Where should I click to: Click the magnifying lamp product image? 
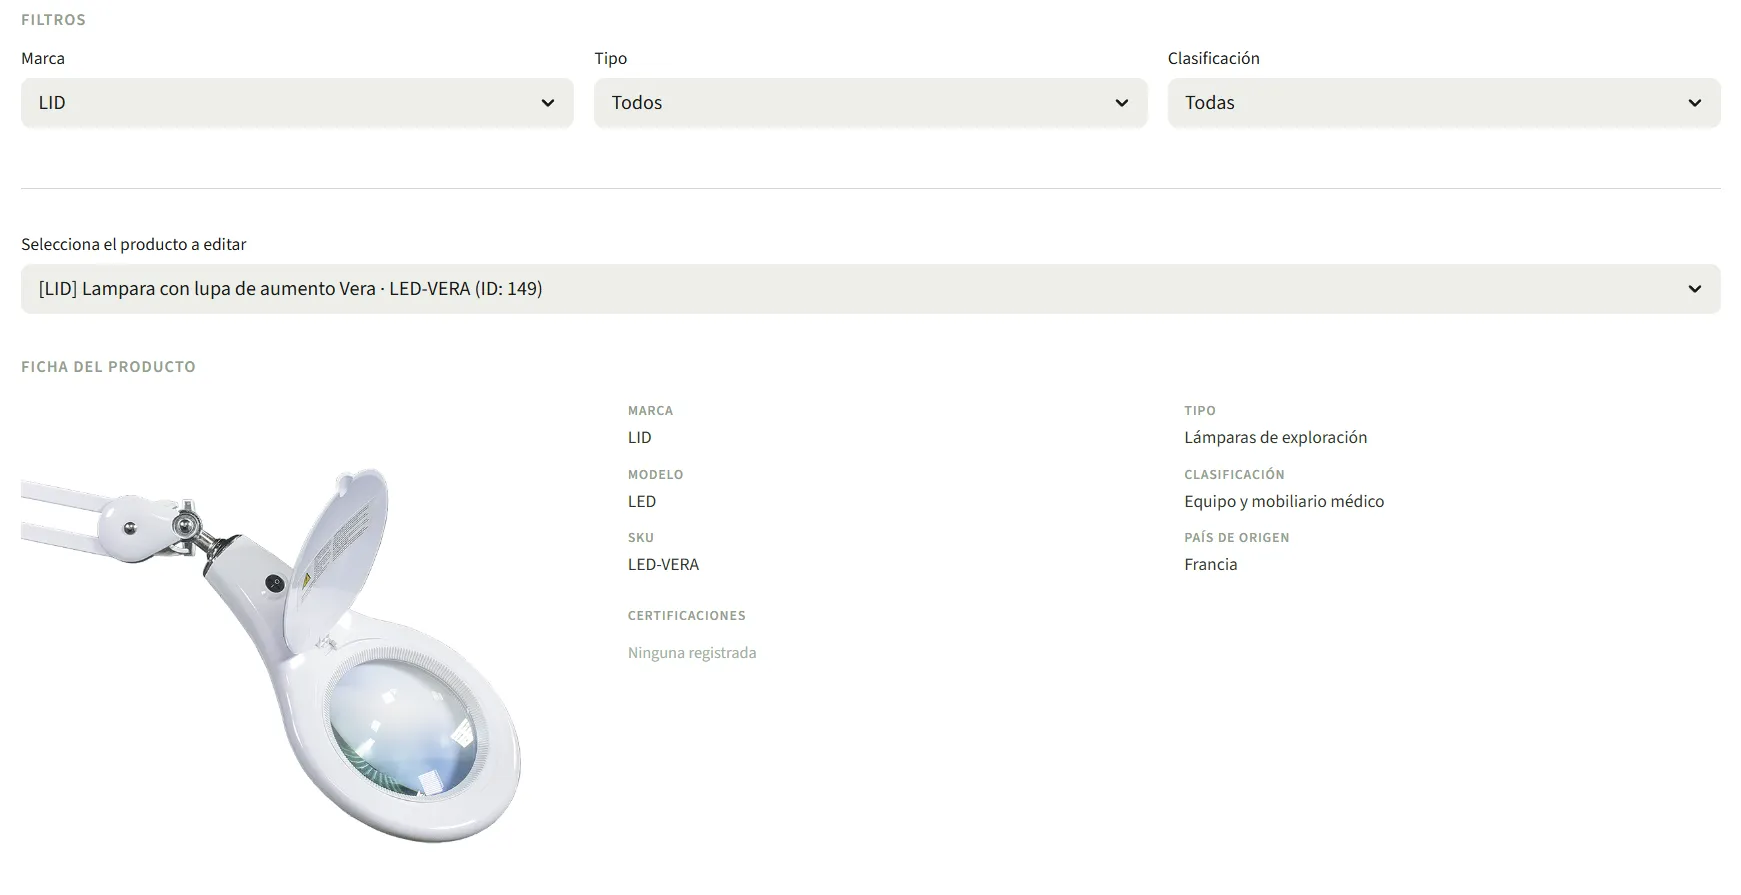(271, 655)
